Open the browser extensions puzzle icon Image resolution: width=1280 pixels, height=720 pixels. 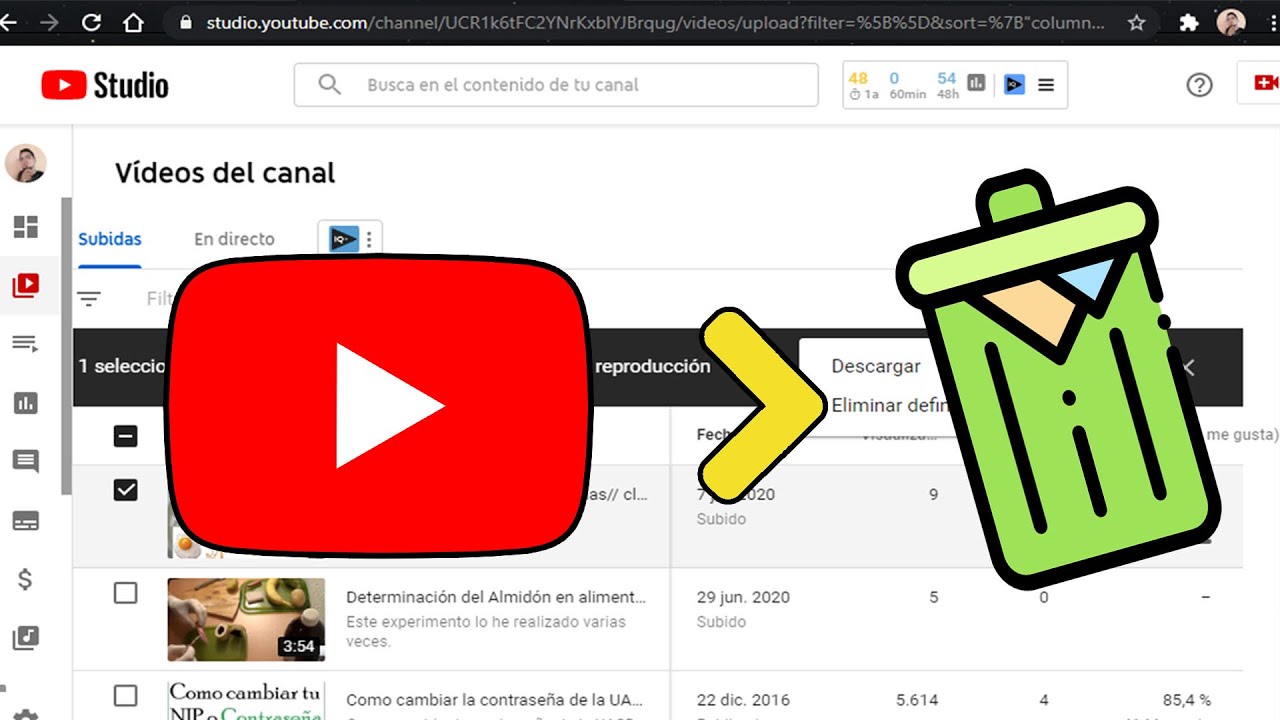click(x=1189, y=22)
